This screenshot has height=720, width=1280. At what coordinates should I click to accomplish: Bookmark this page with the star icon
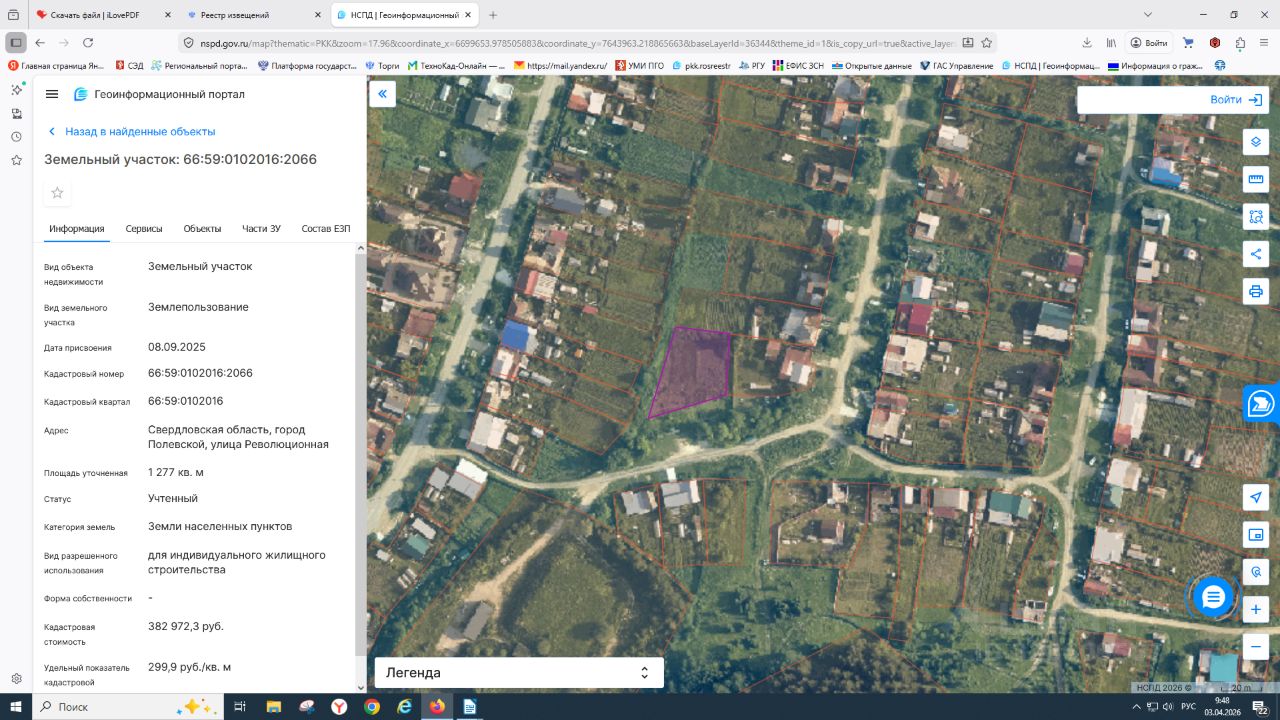click(x=987, y=43)
